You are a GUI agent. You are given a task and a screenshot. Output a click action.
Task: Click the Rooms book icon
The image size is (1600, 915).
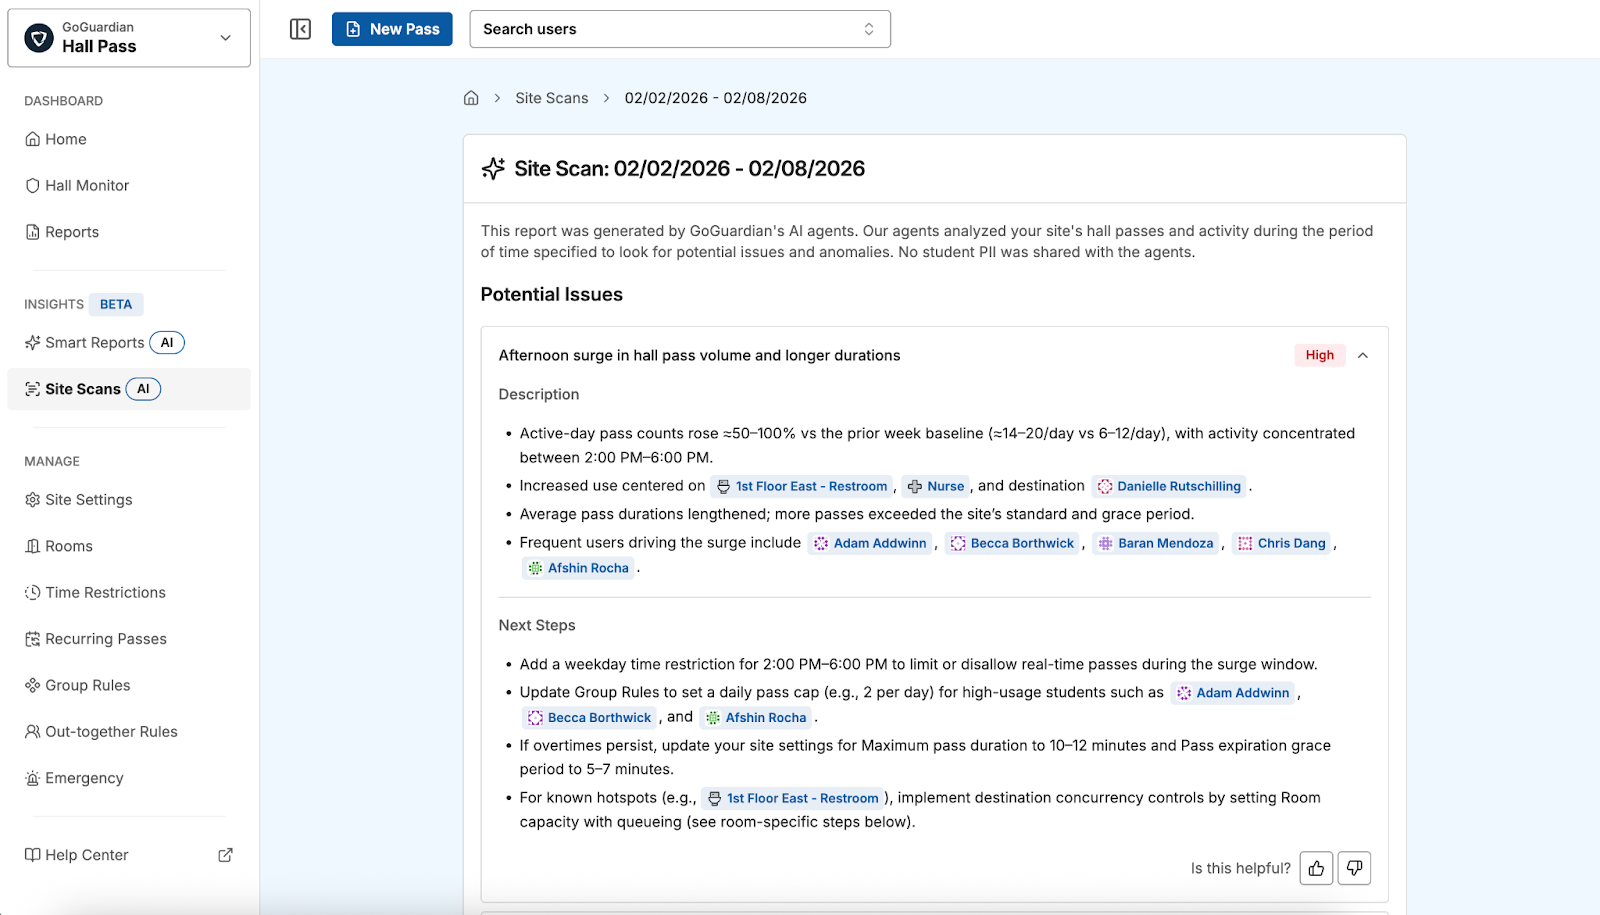pos(33,546)
